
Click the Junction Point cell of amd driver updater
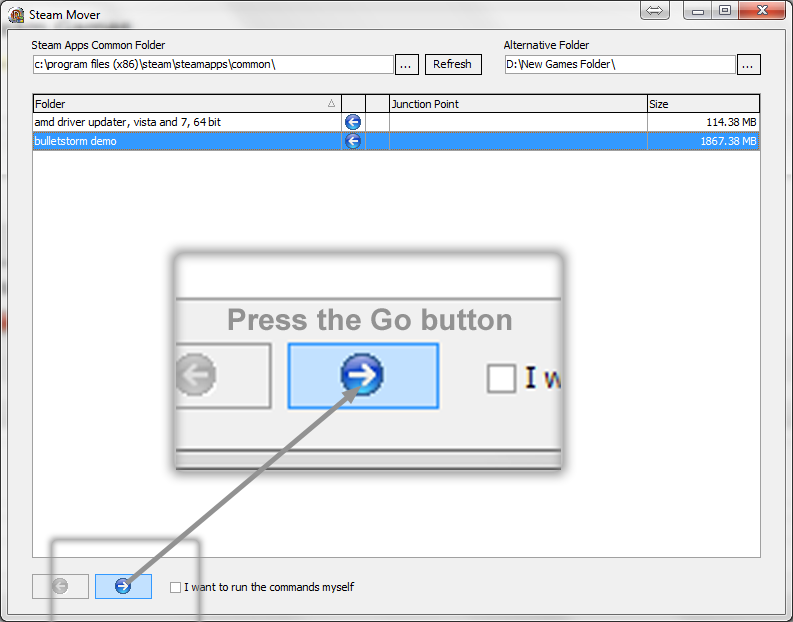[518, 122]
